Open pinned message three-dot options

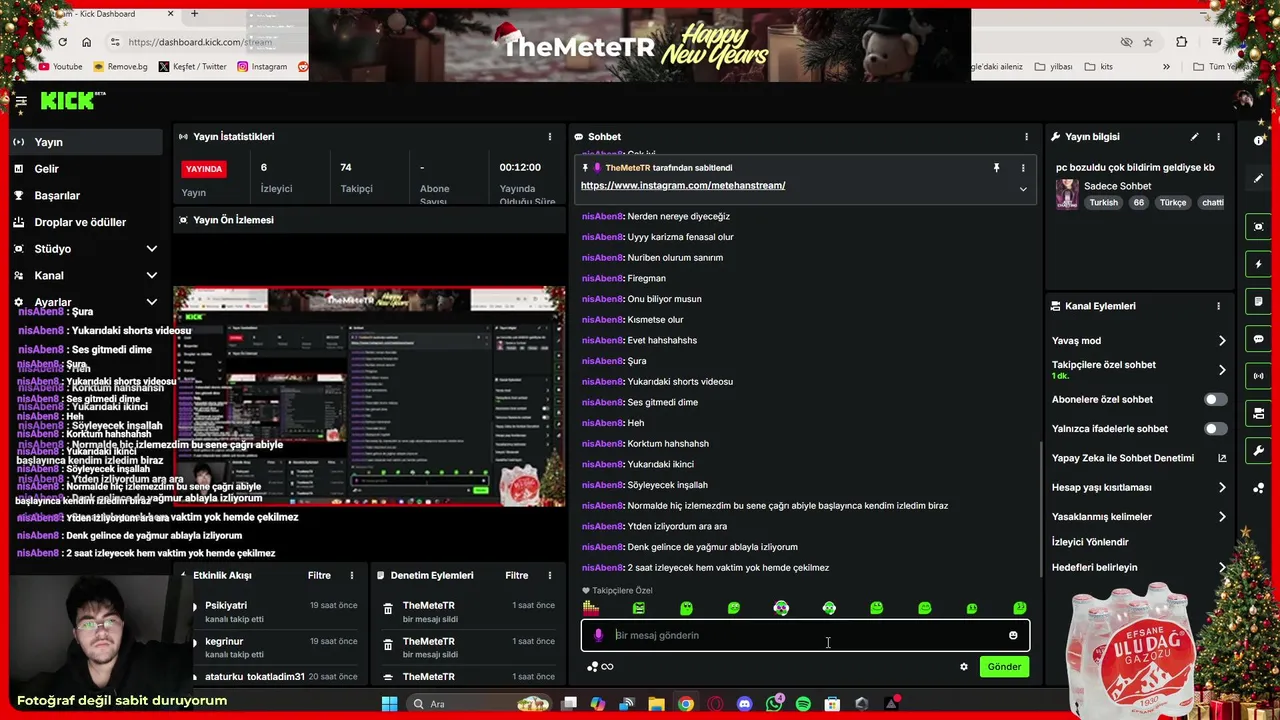1022,168
